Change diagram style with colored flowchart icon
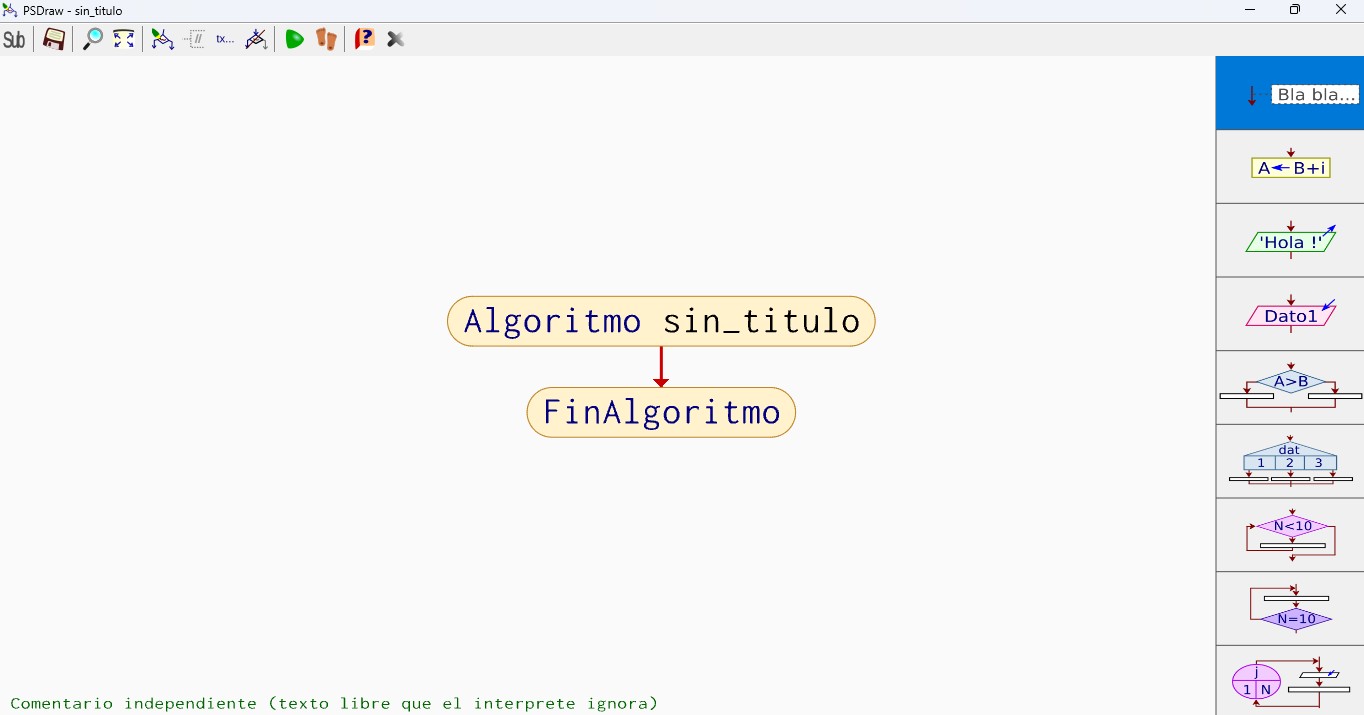Viewport: 1364px width, 715px height. [162, 40]
